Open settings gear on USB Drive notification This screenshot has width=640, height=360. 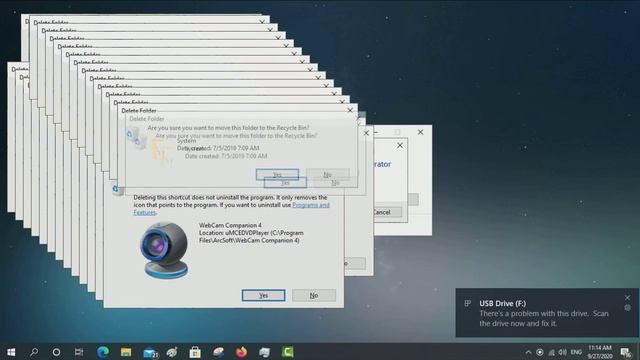[627, 308]
